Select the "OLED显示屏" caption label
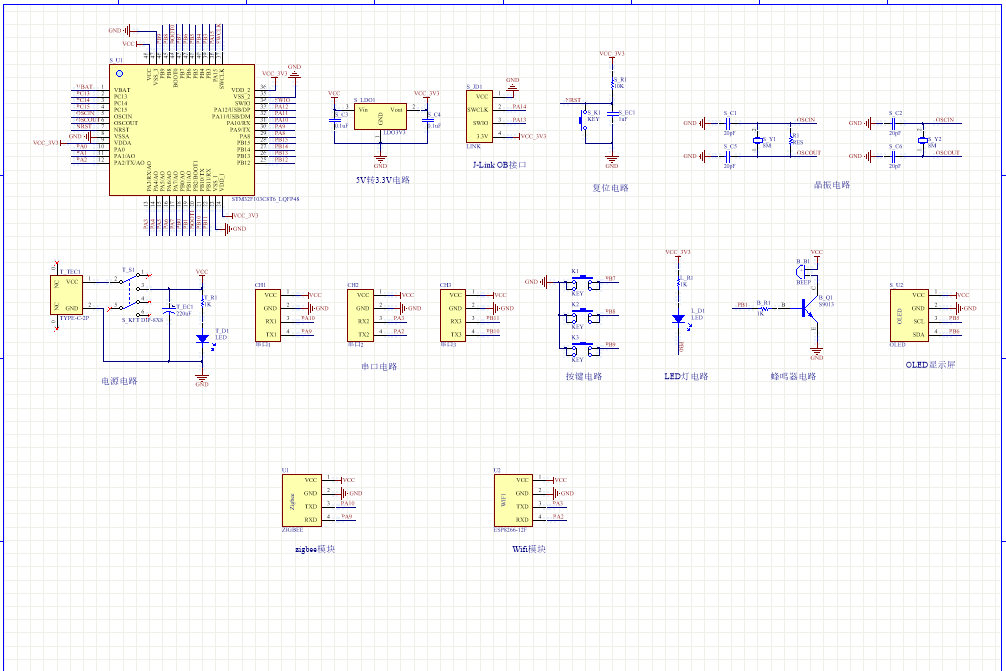1006x671 pixels. click(930, 365)
